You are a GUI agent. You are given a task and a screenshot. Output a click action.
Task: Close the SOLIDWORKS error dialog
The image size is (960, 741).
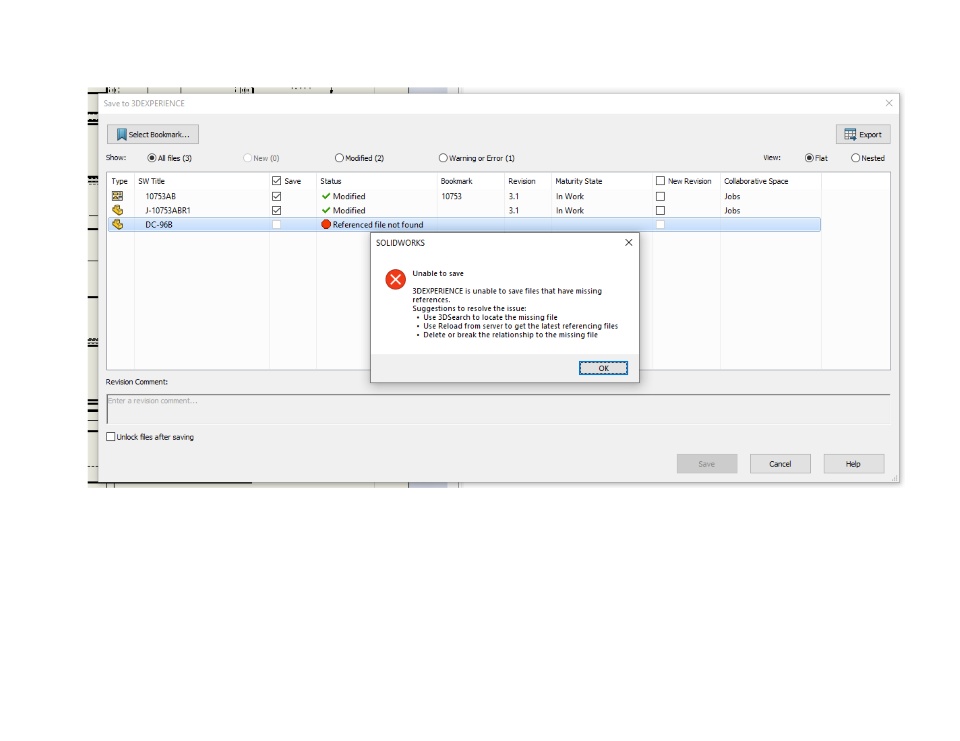coord(628,243)
